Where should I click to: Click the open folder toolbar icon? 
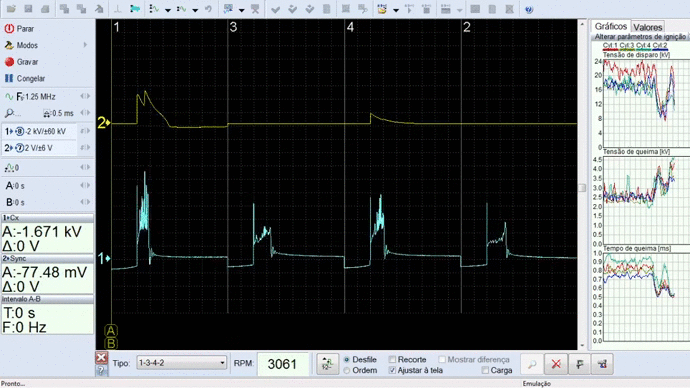point(11,9)
